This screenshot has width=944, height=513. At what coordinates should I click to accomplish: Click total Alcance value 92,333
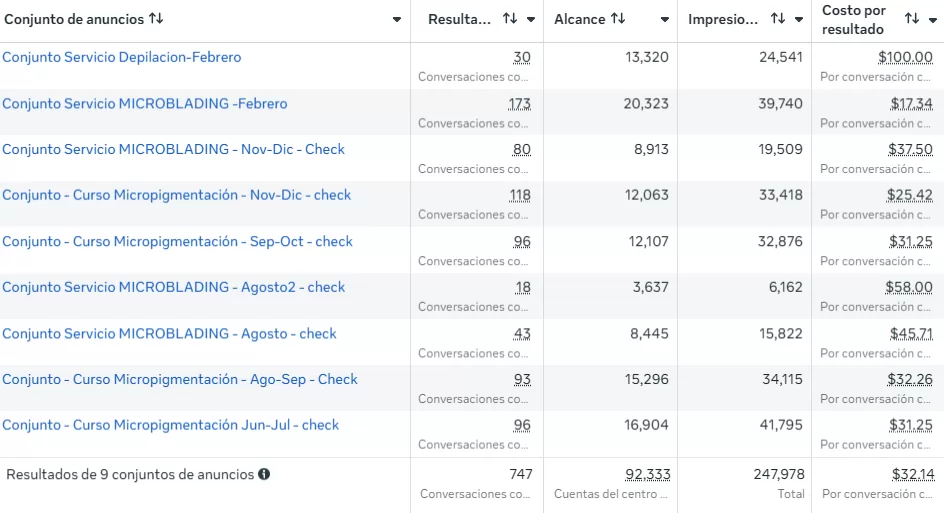point(648,474)
